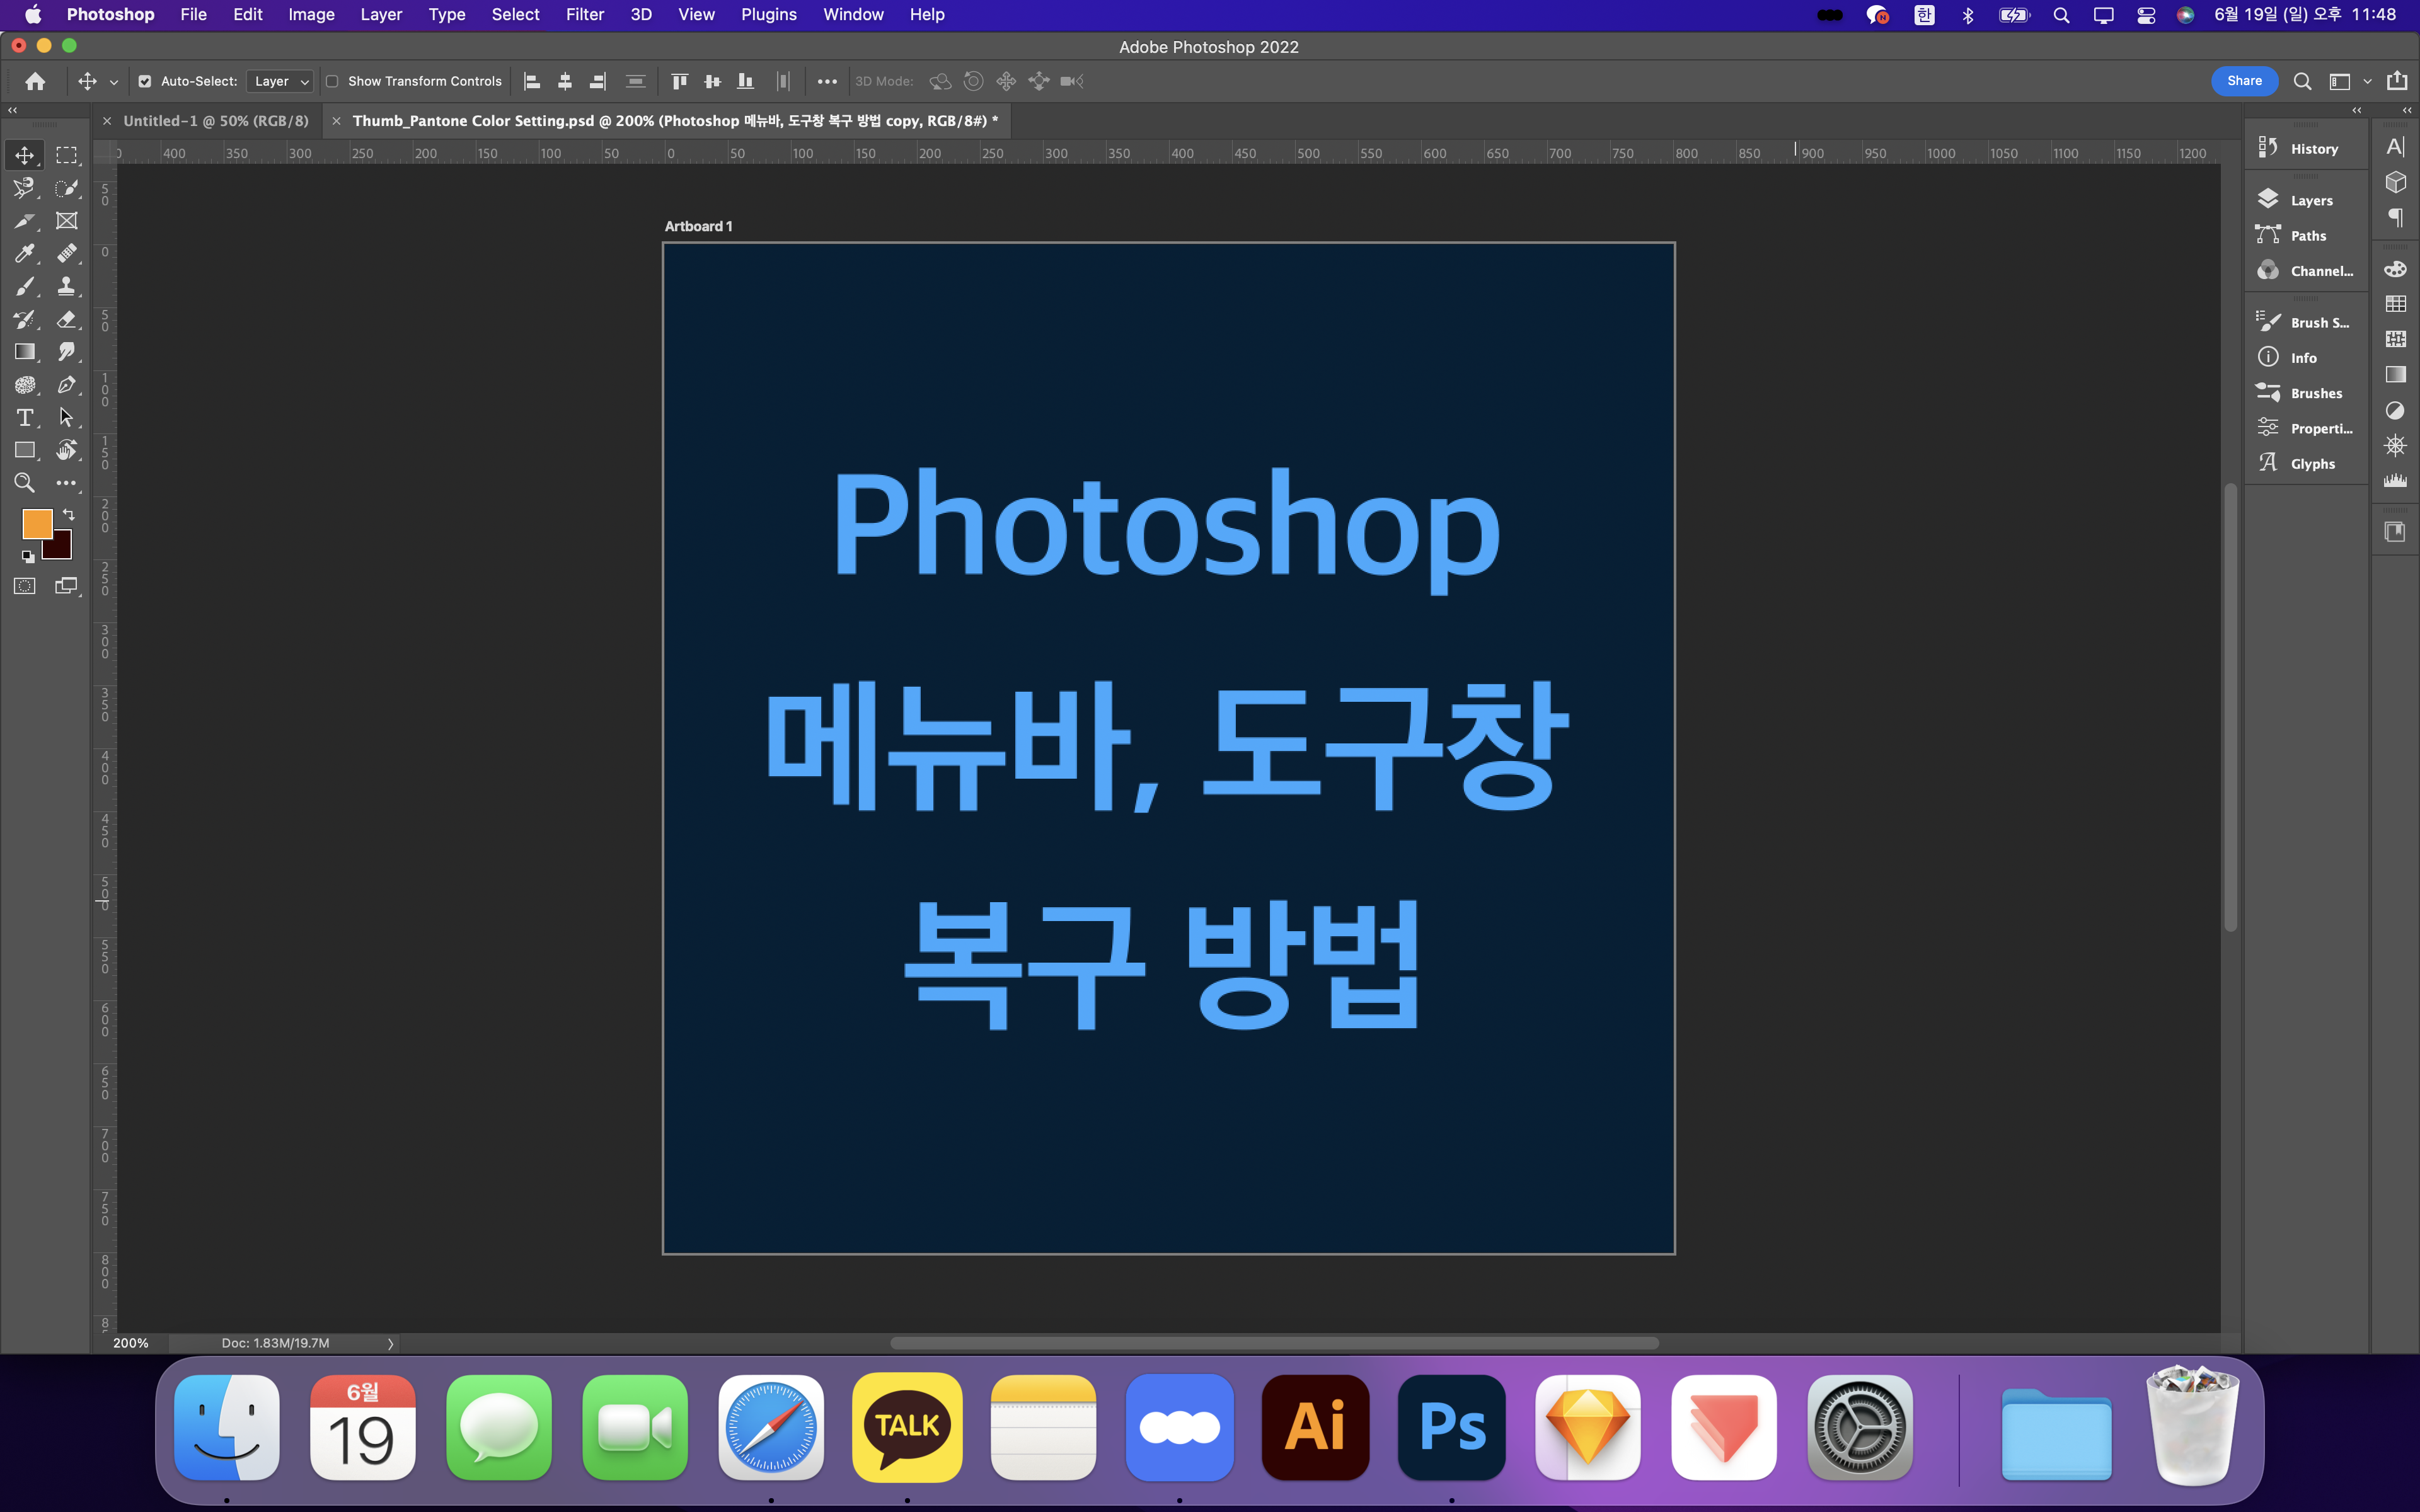2420x1512 pixels.
Task: Swap foreground and background colors
Action: pos(69,514)
